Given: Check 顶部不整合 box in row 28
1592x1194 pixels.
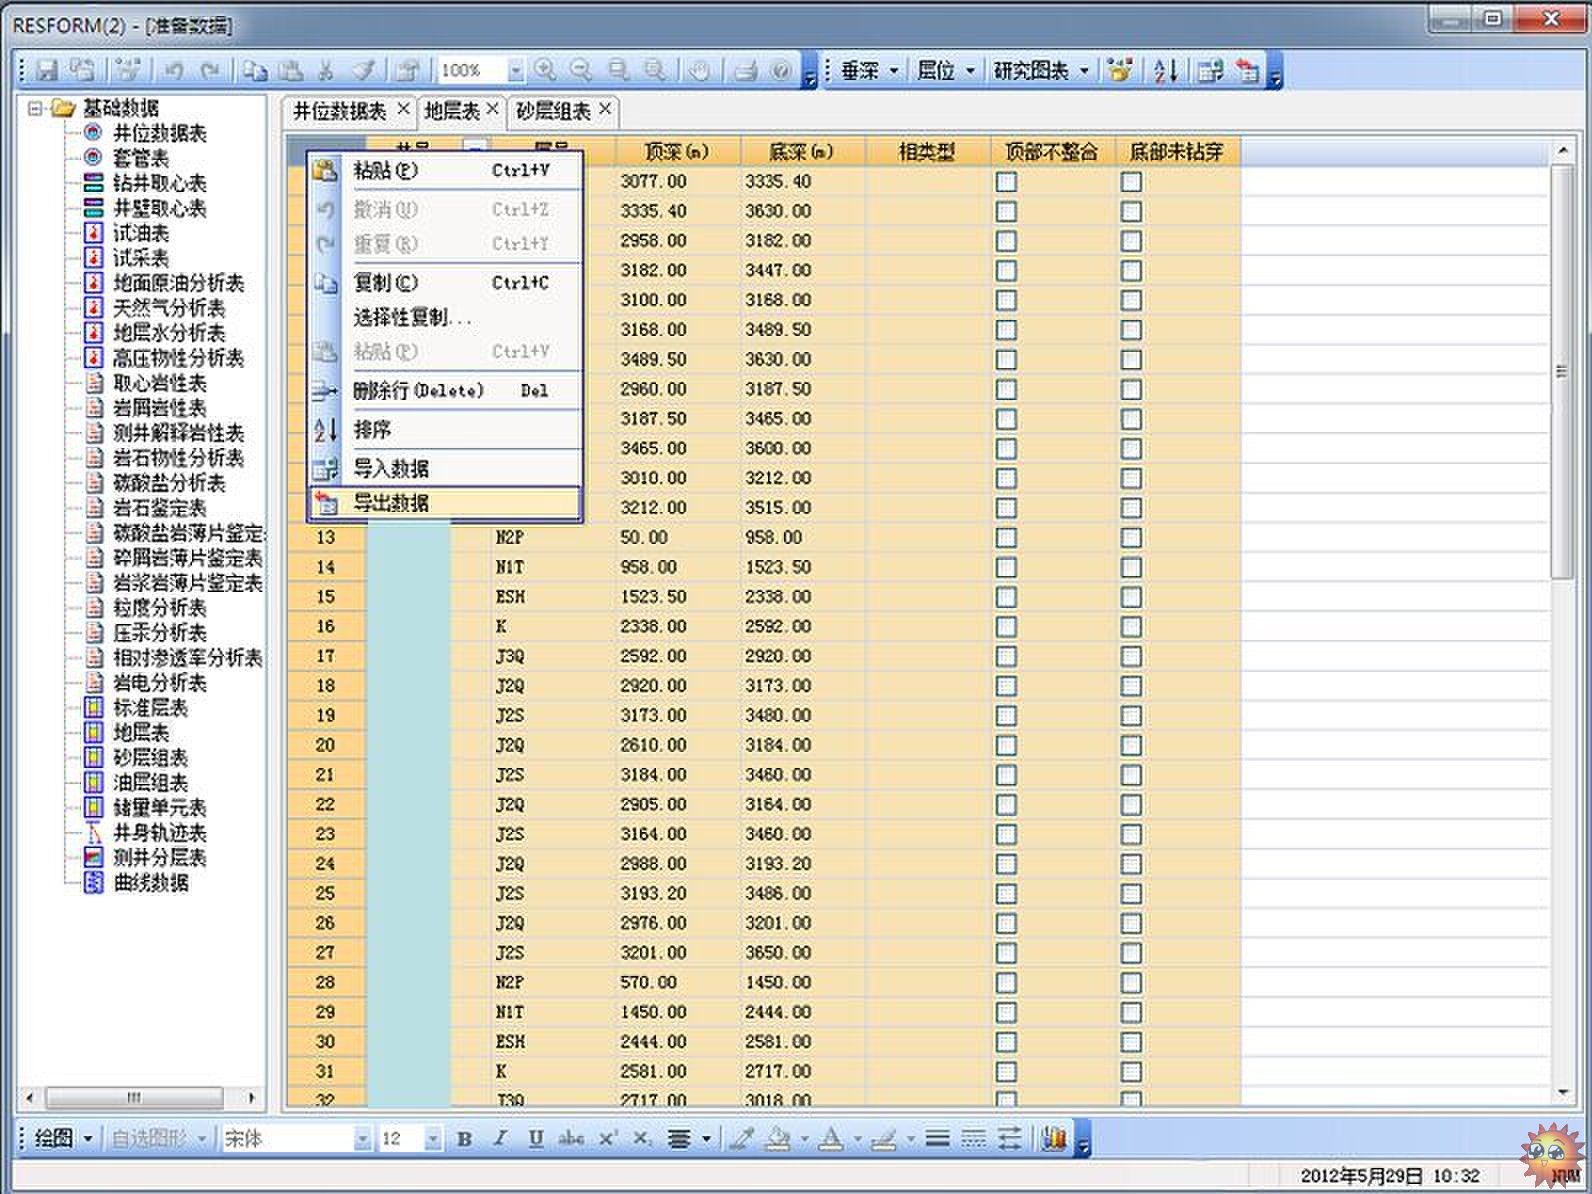Looking at the screenshot, I should pos(1006,982).
